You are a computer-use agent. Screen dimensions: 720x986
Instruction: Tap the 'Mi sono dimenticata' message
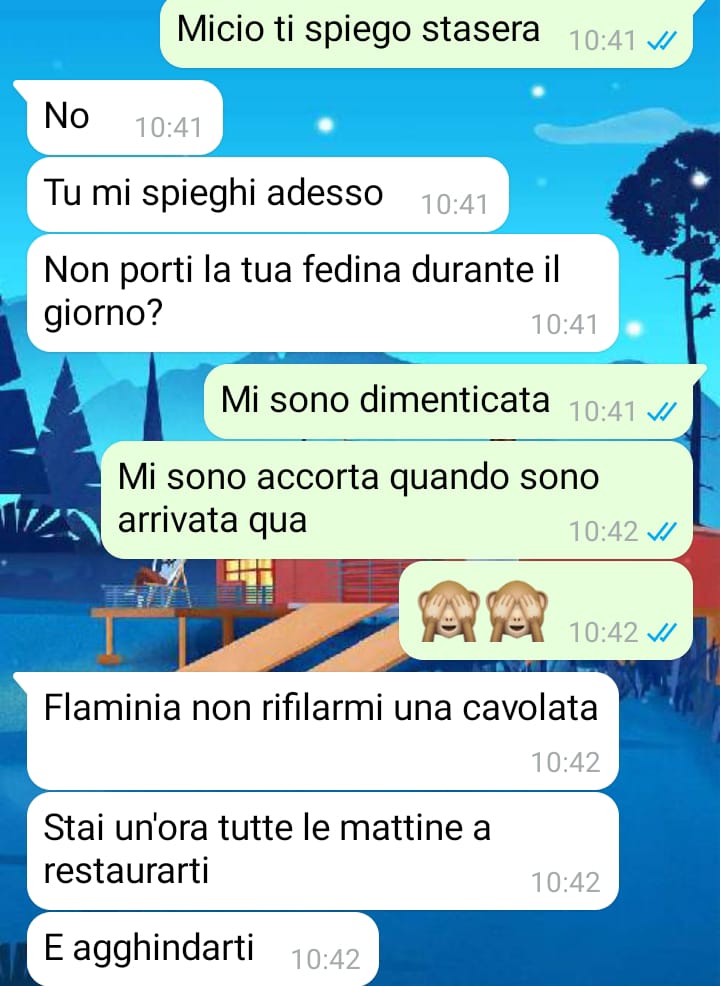point(448,402)
